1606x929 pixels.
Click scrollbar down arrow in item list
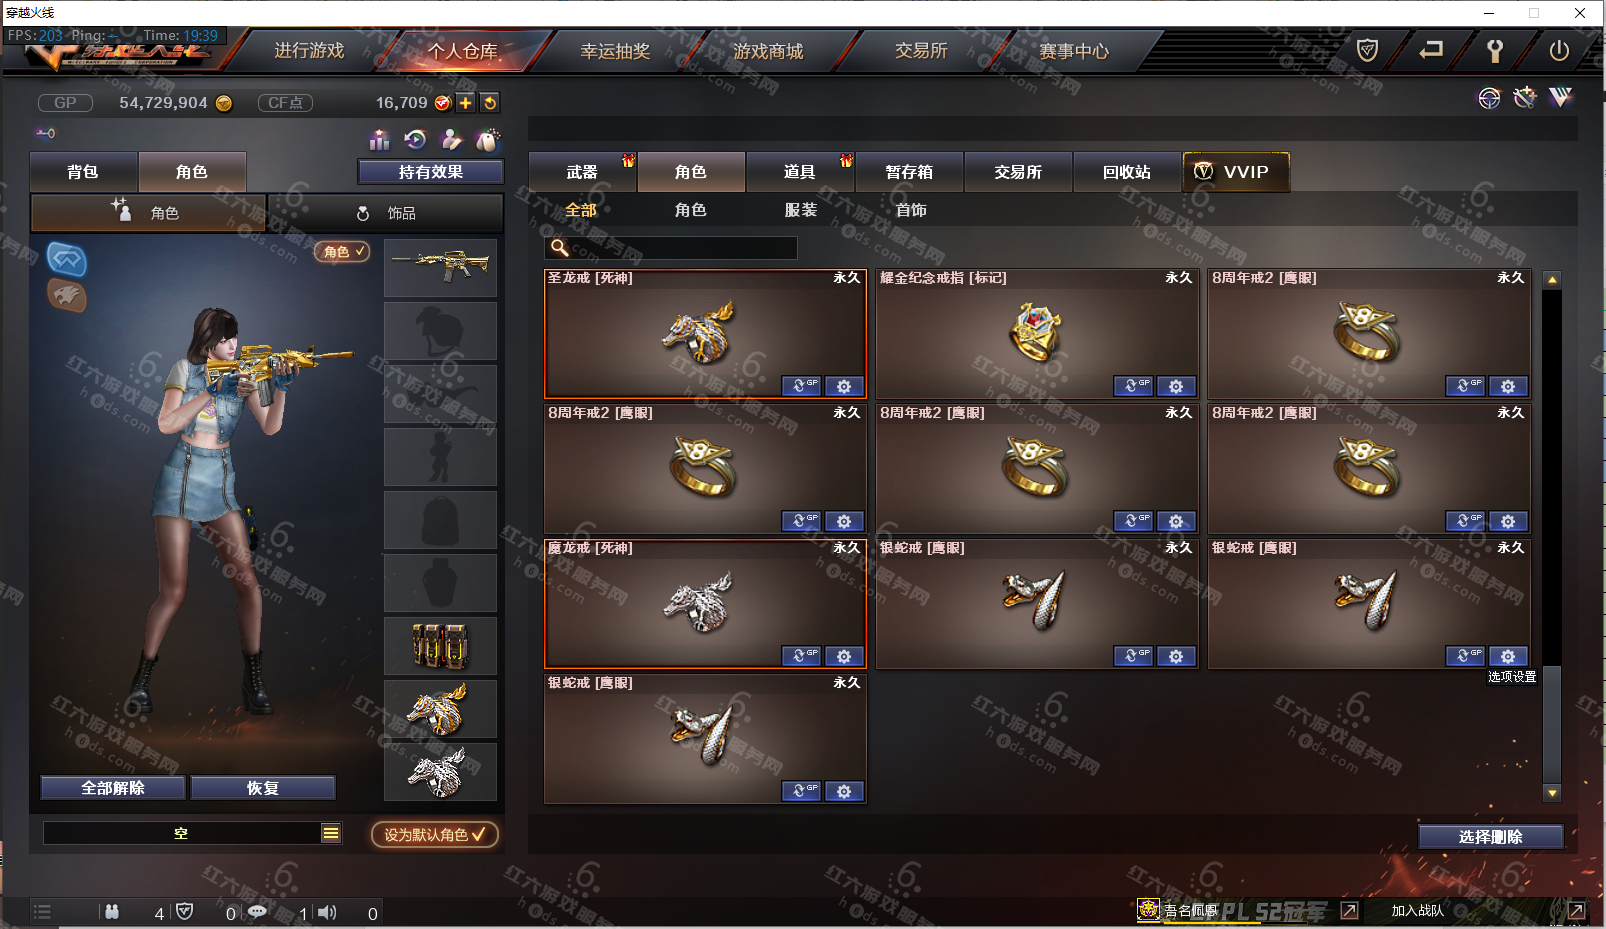pyautogui.click(x=1552, y=793)
